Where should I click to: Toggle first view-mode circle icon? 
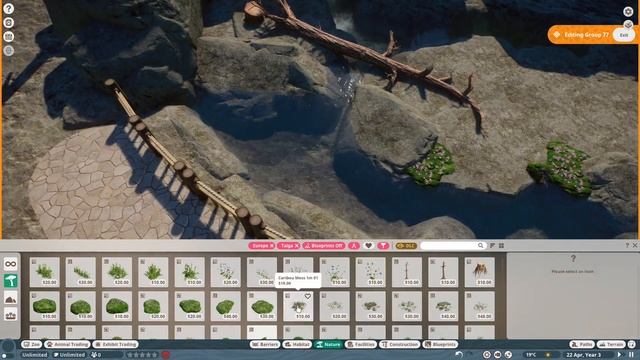click(x=487, y=355)
